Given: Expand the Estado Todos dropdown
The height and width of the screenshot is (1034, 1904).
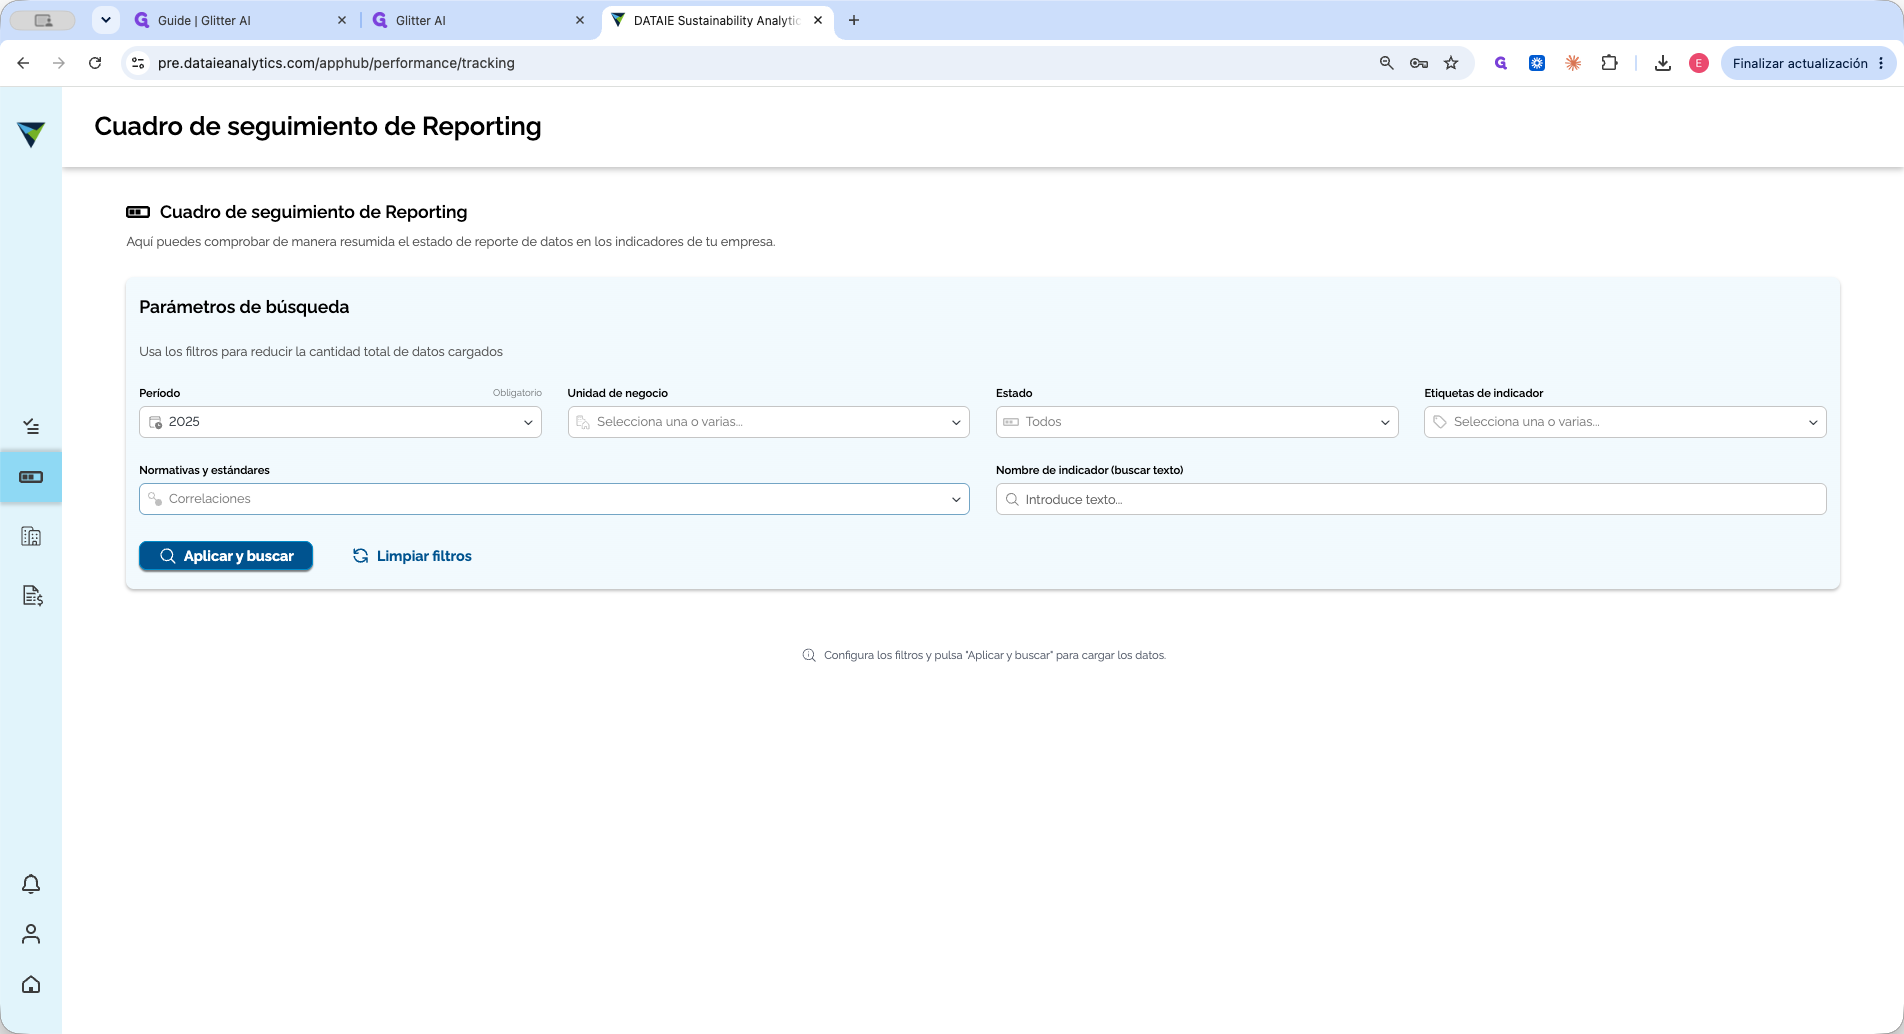Looking at the screenshot, I should click(1197, 422).
